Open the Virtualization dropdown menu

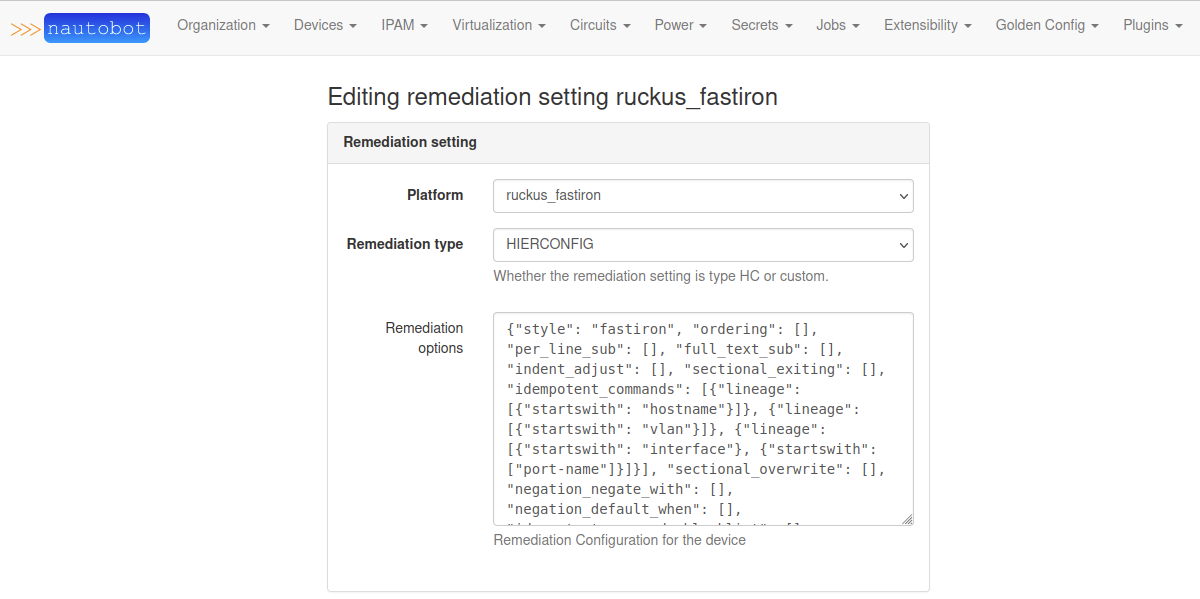tap(498, 25)
